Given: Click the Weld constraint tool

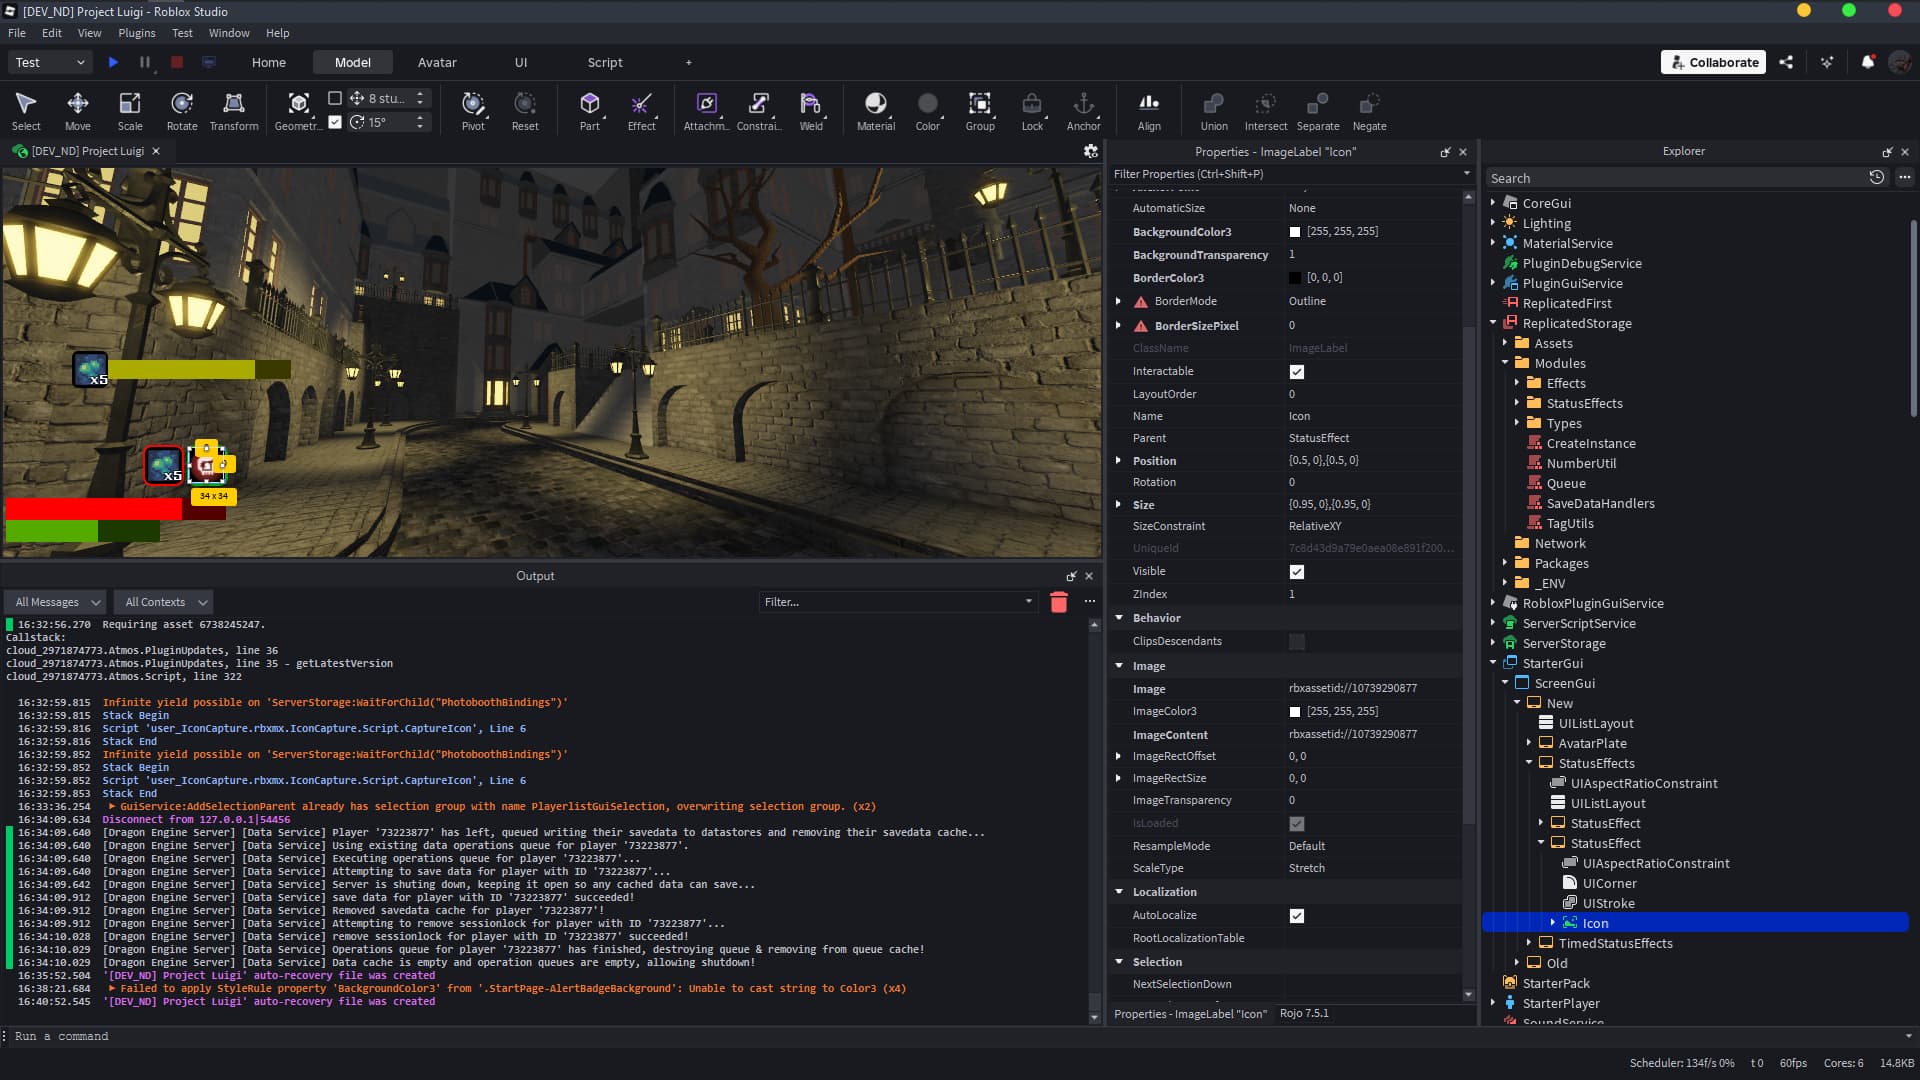Looking at the screenshot, I should pyautogui.click(x=811, y=110).
